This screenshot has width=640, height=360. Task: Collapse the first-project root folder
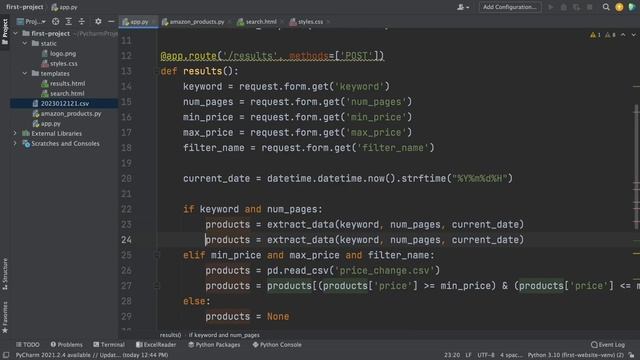[16, 33]
